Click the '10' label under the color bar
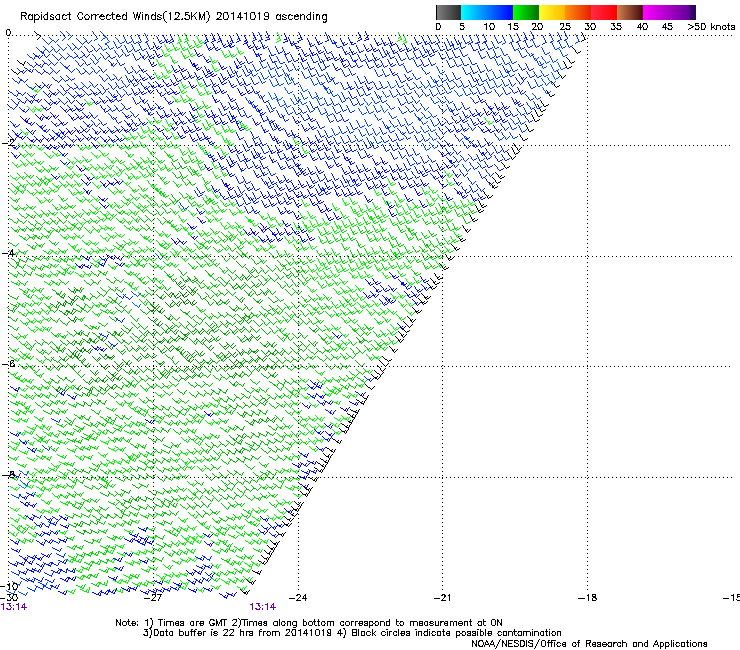The width and height of the screenshot is (740, 650). tap(489, 27)
